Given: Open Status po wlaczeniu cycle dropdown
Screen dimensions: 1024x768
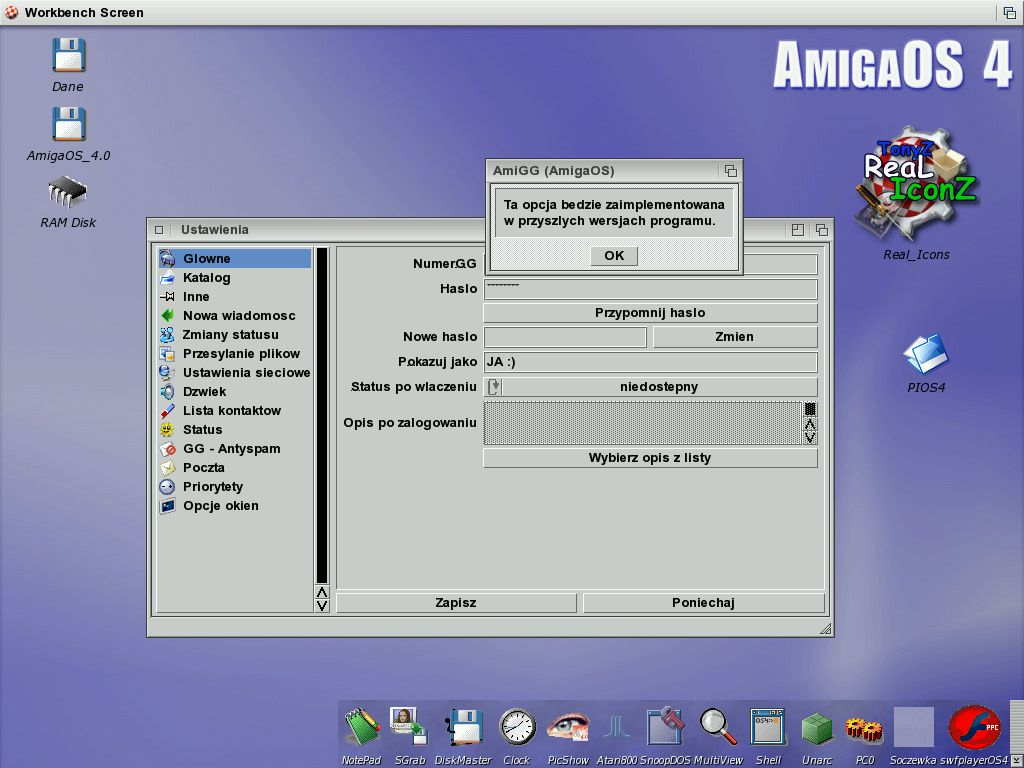Looking at the screenshot, I should click(x=650, y=387).
